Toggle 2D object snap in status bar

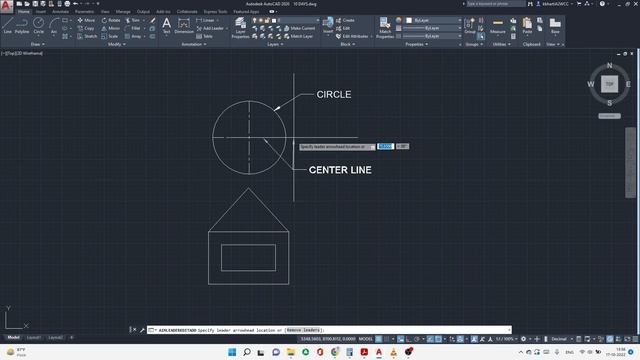[438, 339]
